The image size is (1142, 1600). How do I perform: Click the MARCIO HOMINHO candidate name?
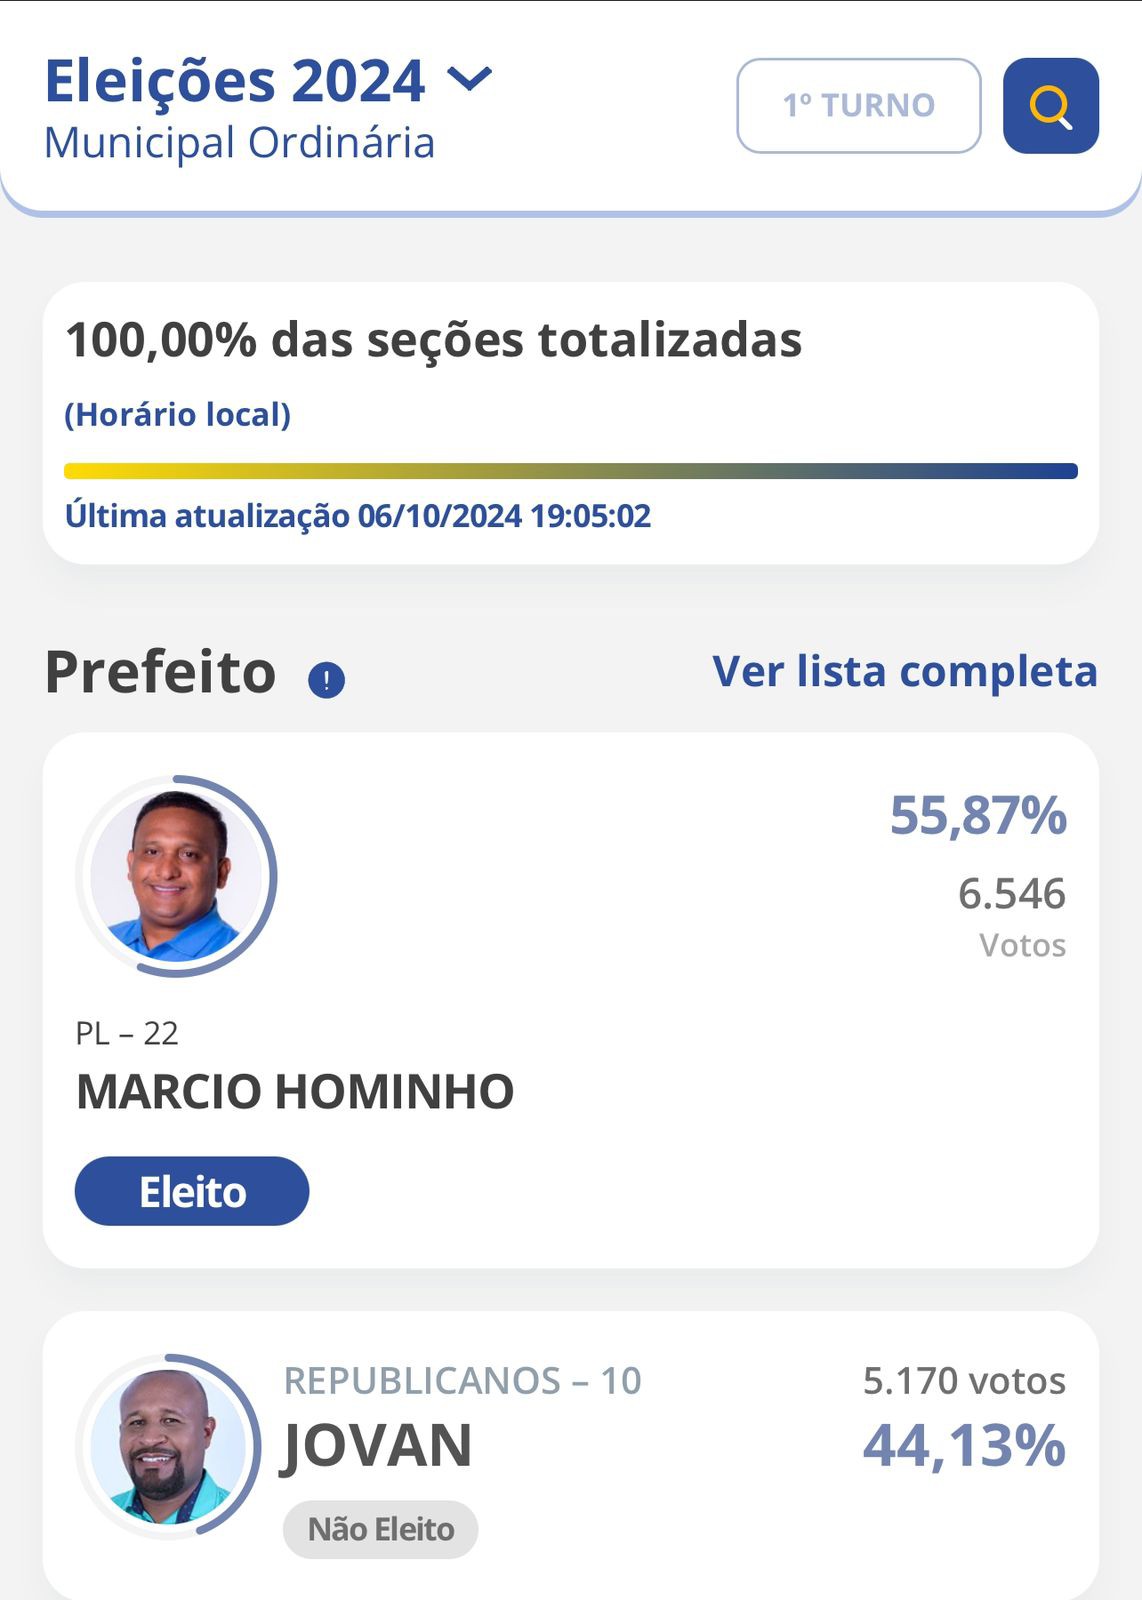[x=295, y=1091]
